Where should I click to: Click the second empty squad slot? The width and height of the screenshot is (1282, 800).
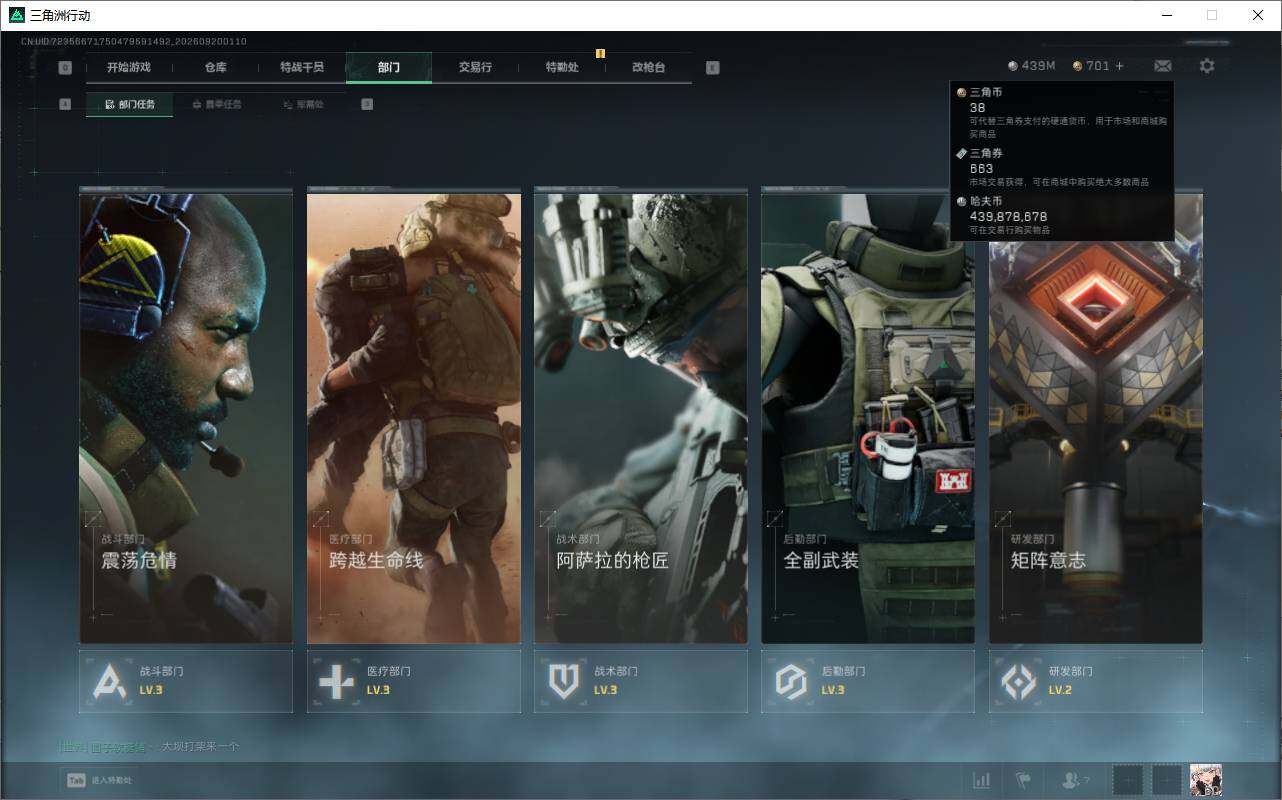coord(1167,780)
